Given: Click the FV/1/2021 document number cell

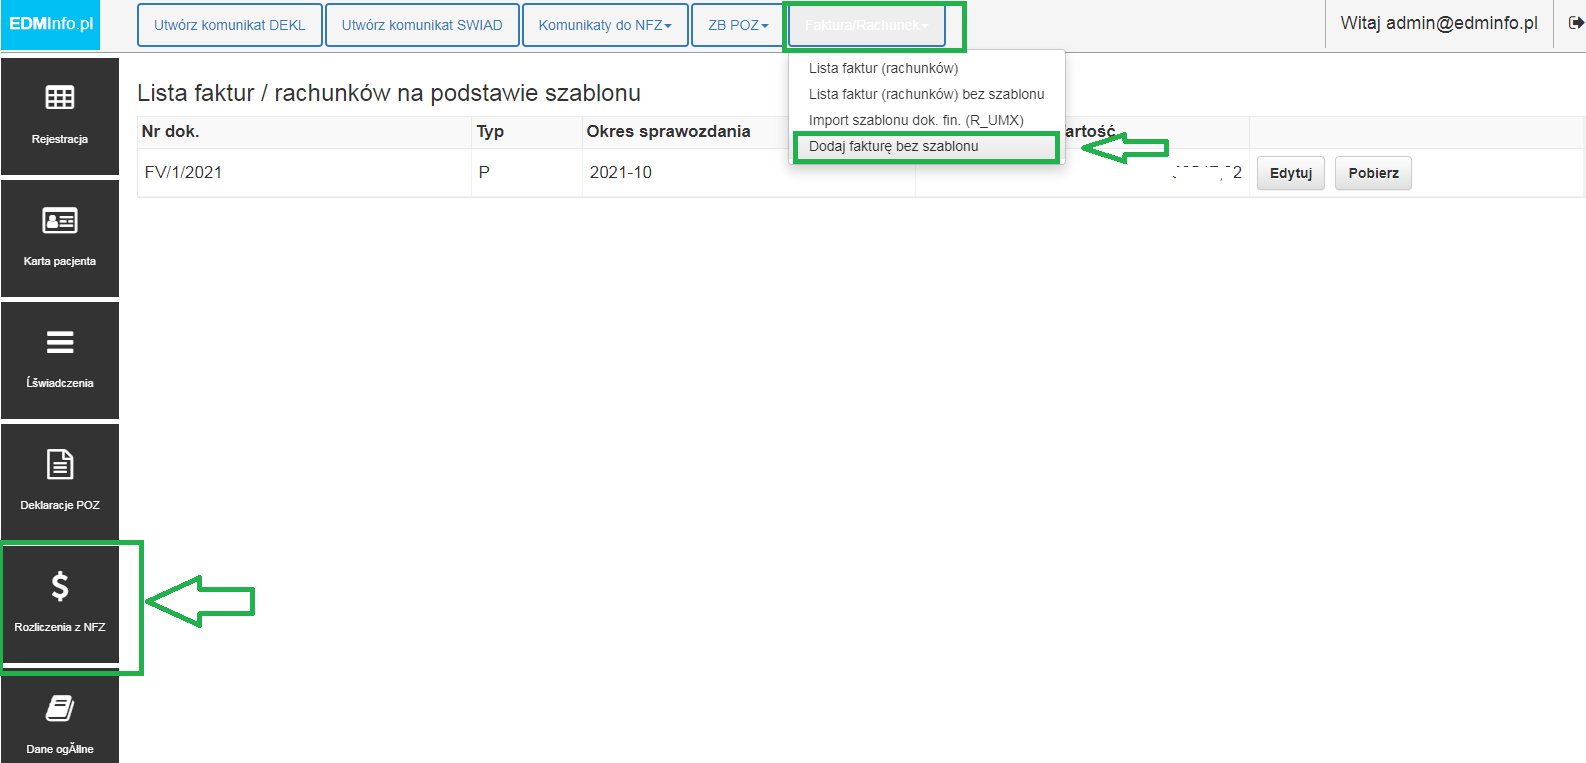Looking at the screenshot, I should pos(304,172).
